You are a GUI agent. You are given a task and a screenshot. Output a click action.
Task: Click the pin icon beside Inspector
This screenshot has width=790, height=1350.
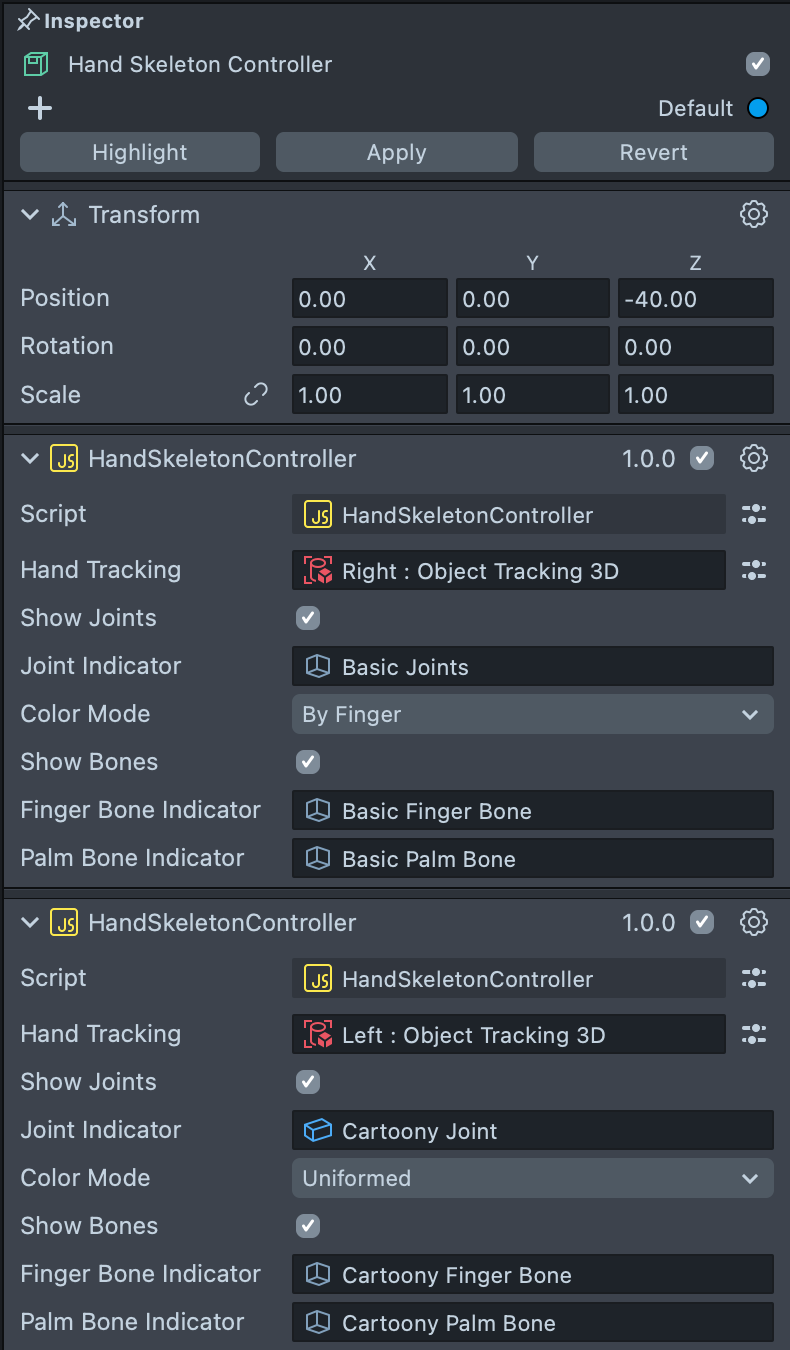[28, 21]
